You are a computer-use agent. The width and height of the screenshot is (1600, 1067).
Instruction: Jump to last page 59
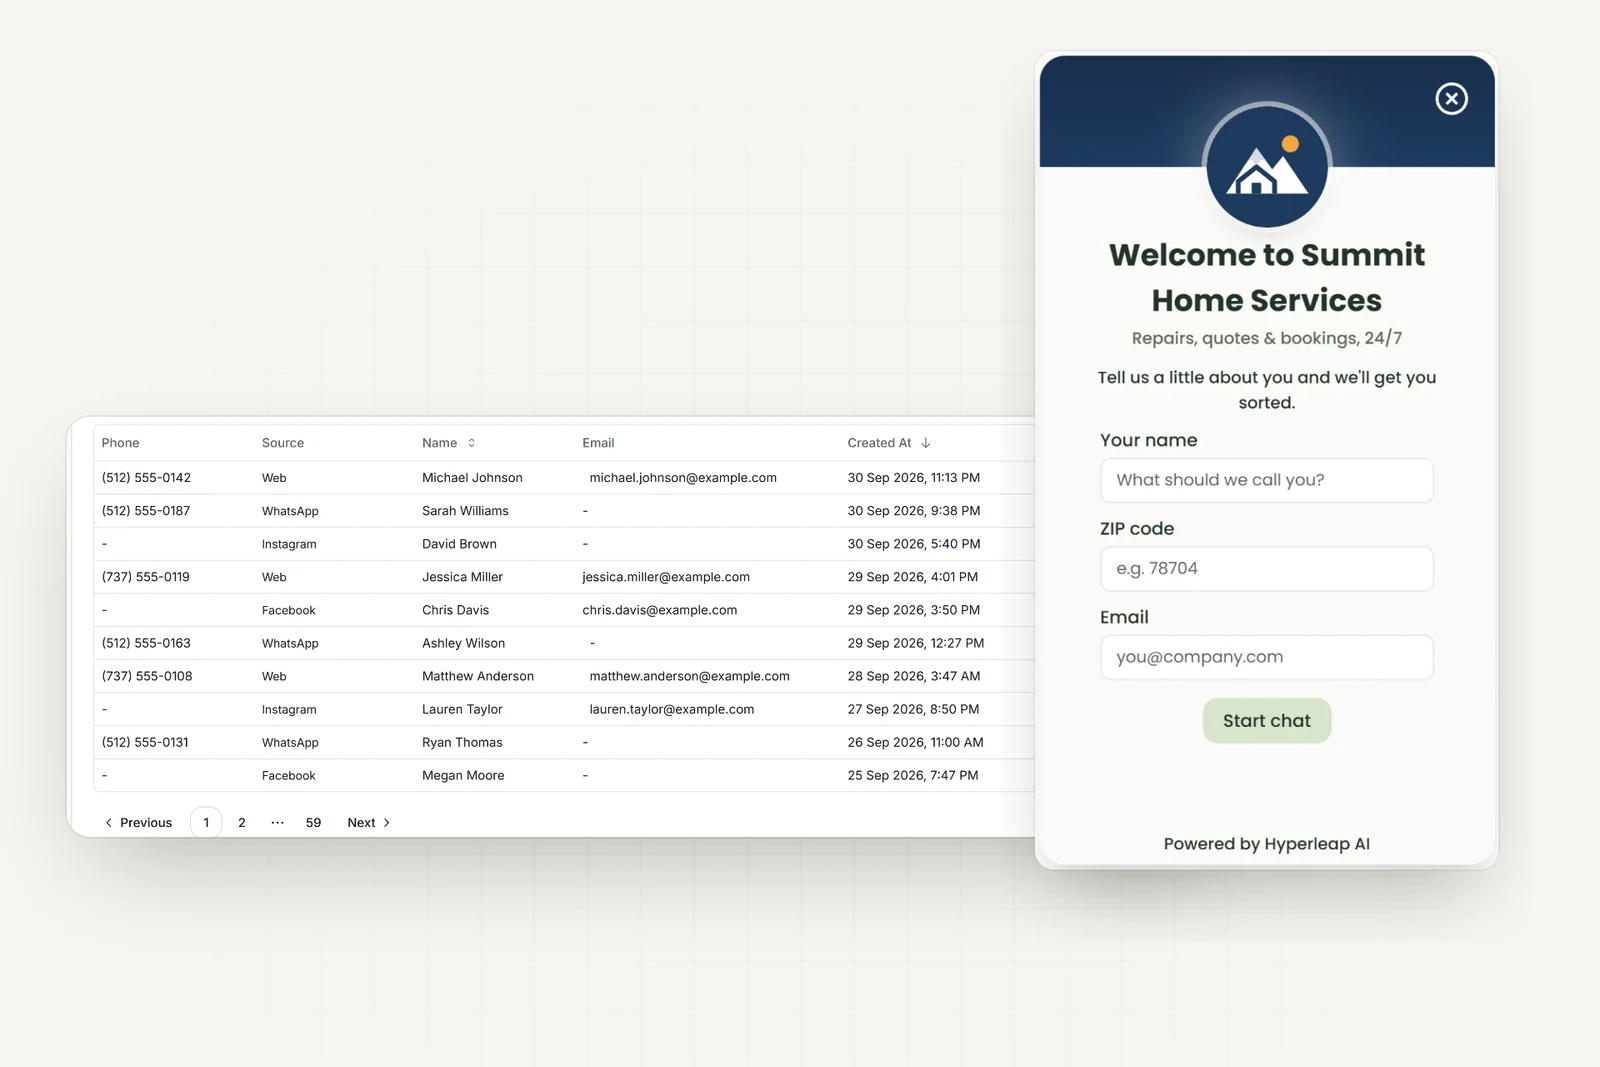tap(313, 823)
